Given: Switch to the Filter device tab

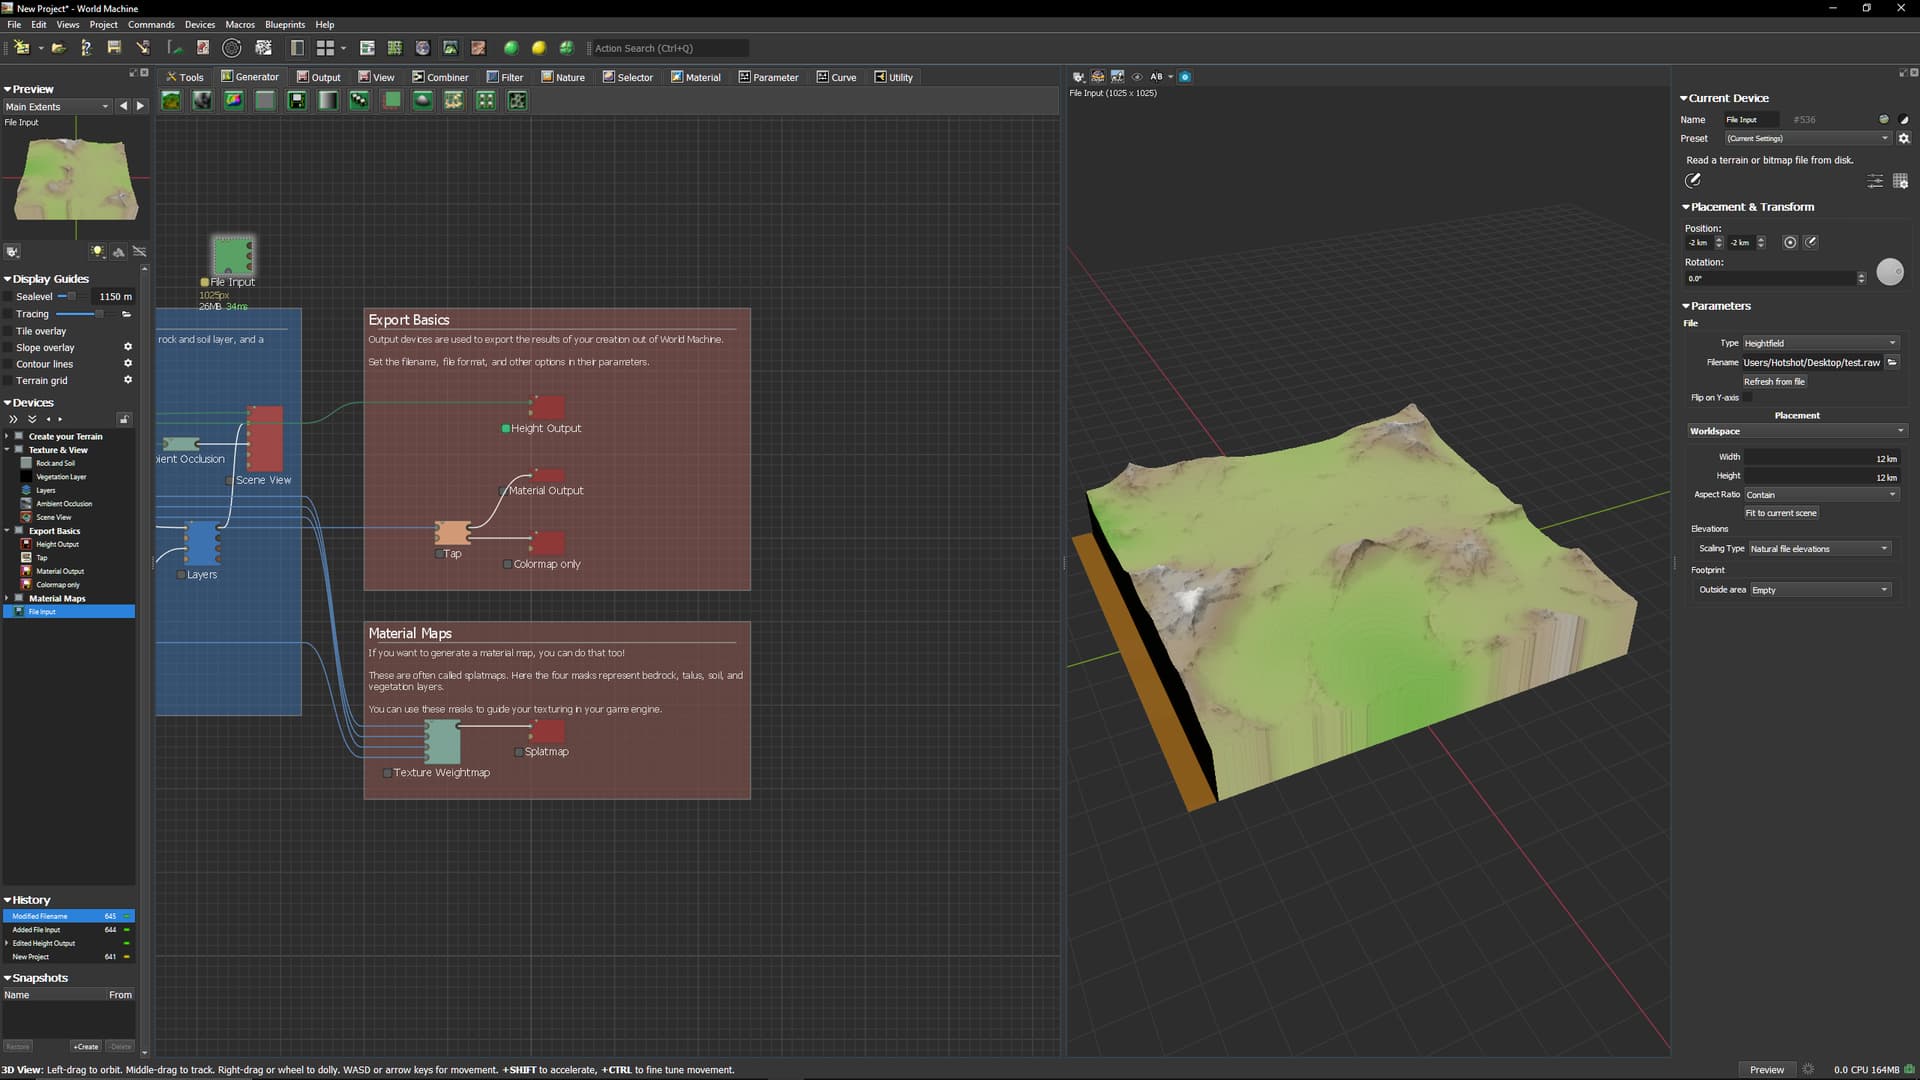Looking at the screenshot, I should click(x=505, y=77).
